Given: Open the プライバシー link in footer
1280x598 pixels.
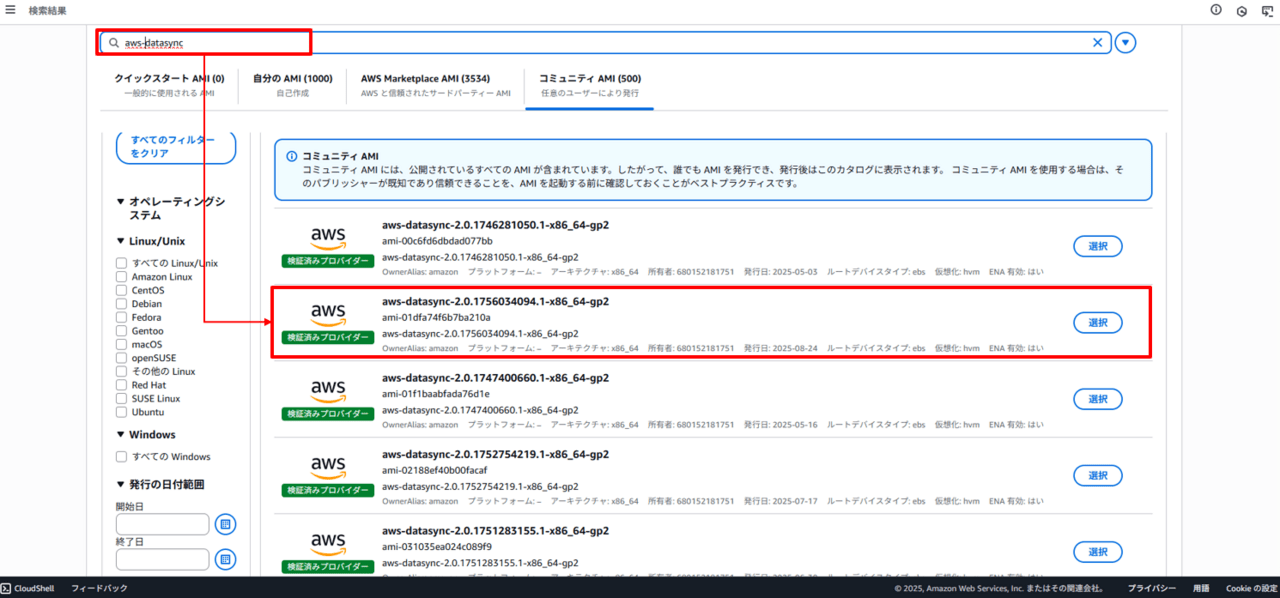Looking at the screenshot, I should coord(1151,589).
